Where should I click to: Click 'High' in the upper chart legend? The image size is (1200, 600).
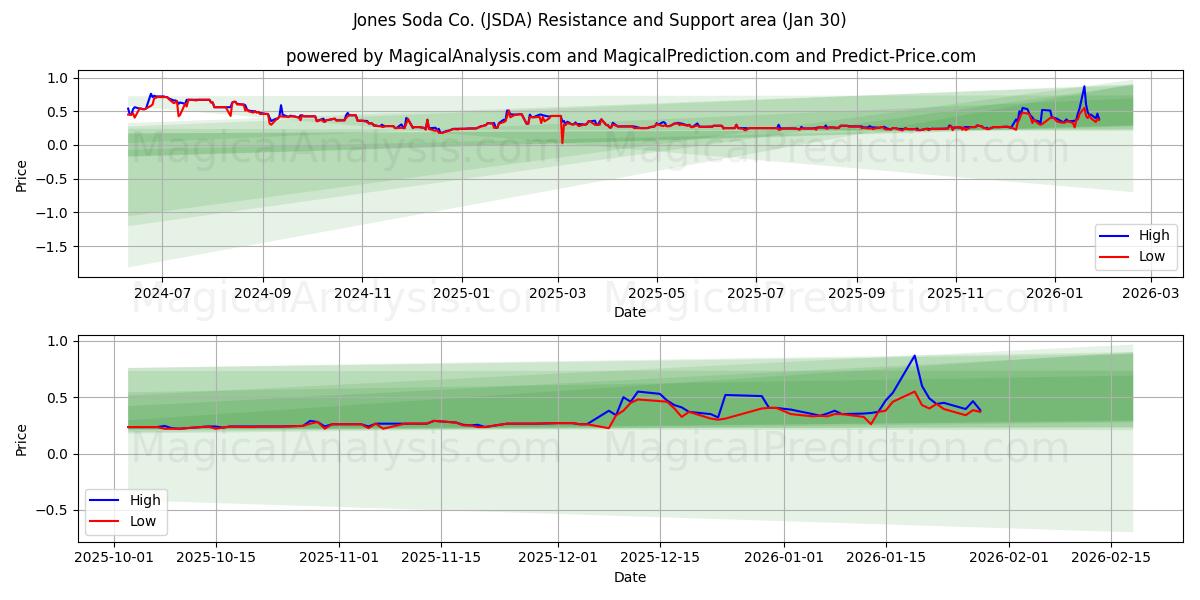tap(1154, 236)
